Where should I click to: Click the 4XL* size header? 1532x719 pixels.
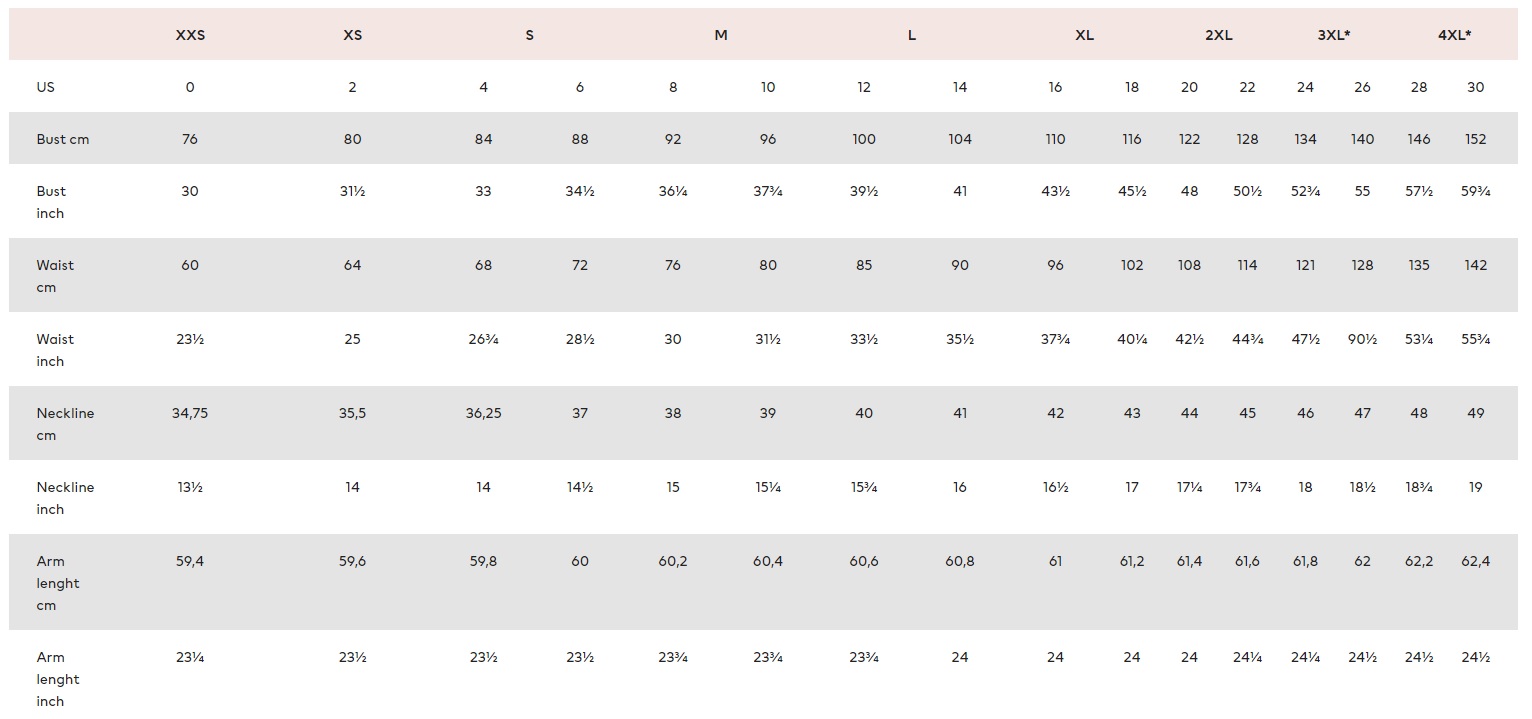[1454, 35]
